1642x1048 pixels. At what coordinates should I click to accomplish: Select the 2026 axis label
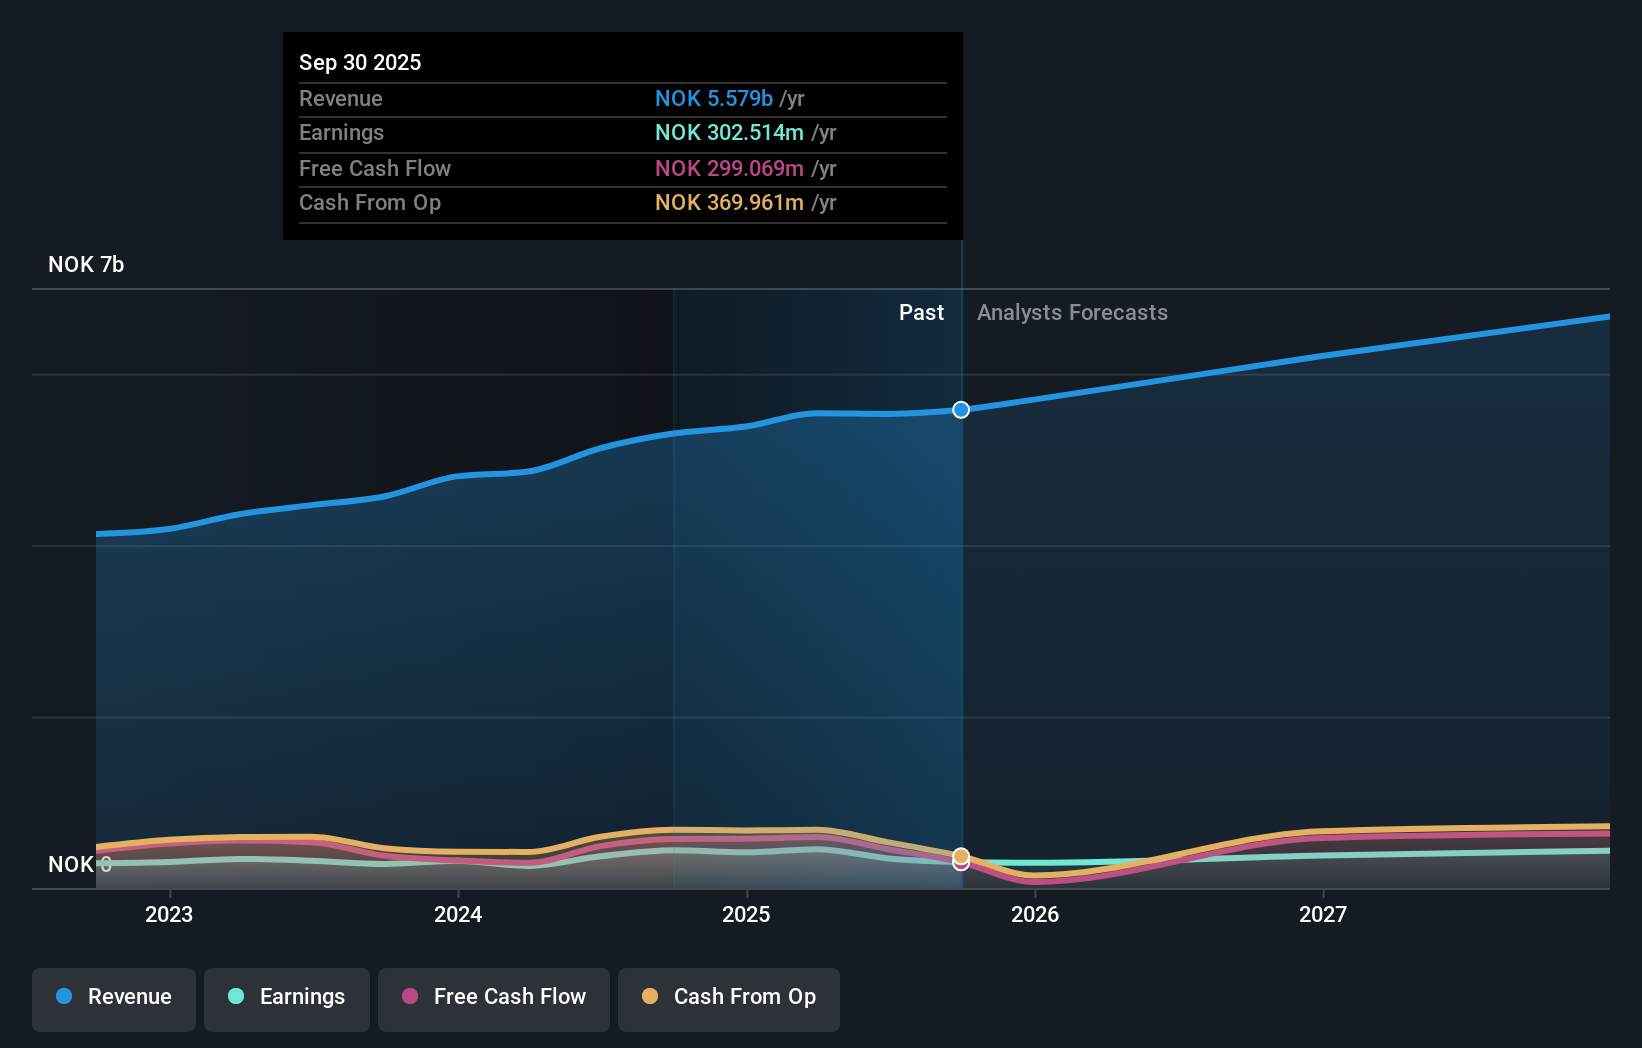click(1036, 914)
